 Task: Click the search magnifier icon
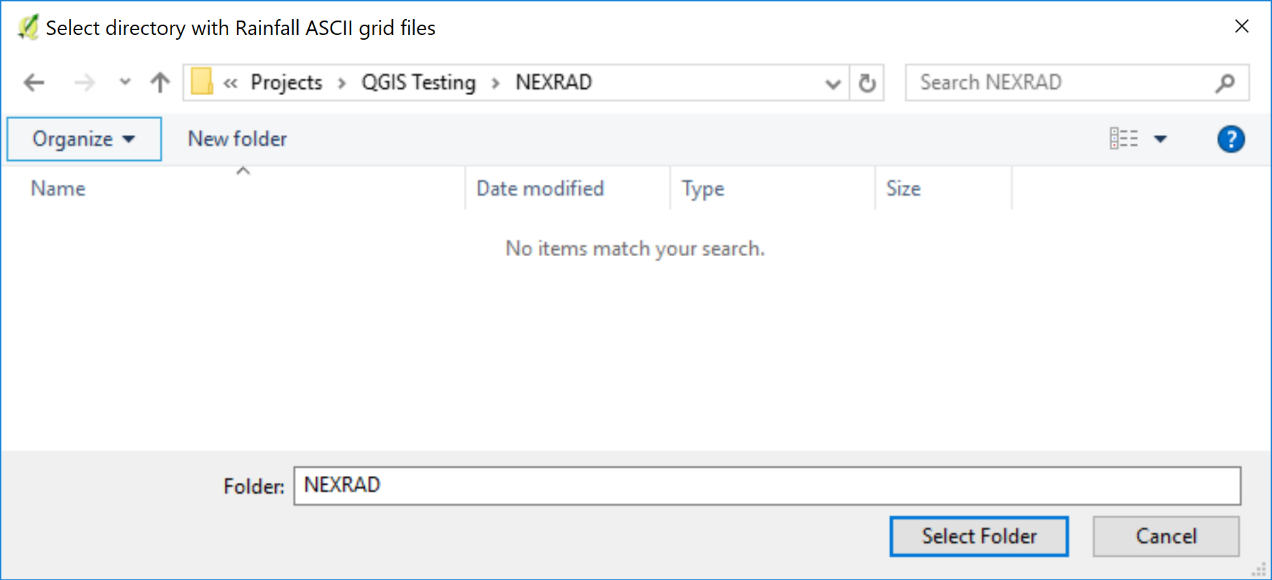(1225, 83)
